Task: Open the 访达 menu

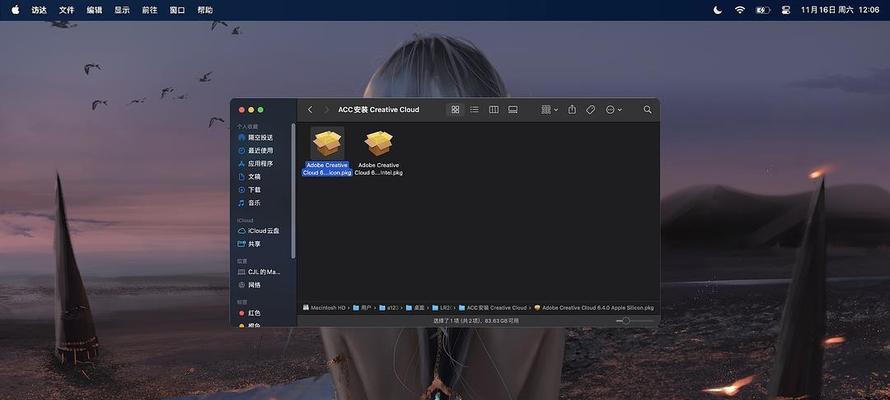Action: click(x=39, y=10)
